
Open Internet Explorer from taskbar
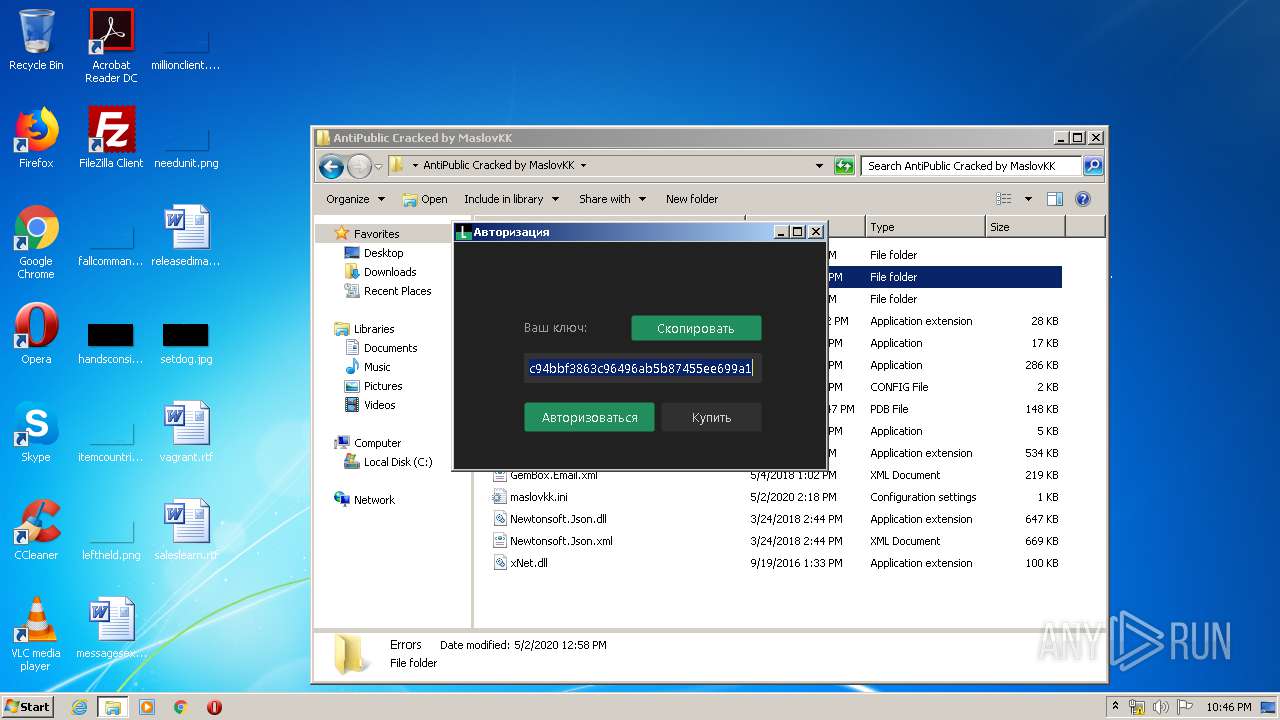point(79,707)
